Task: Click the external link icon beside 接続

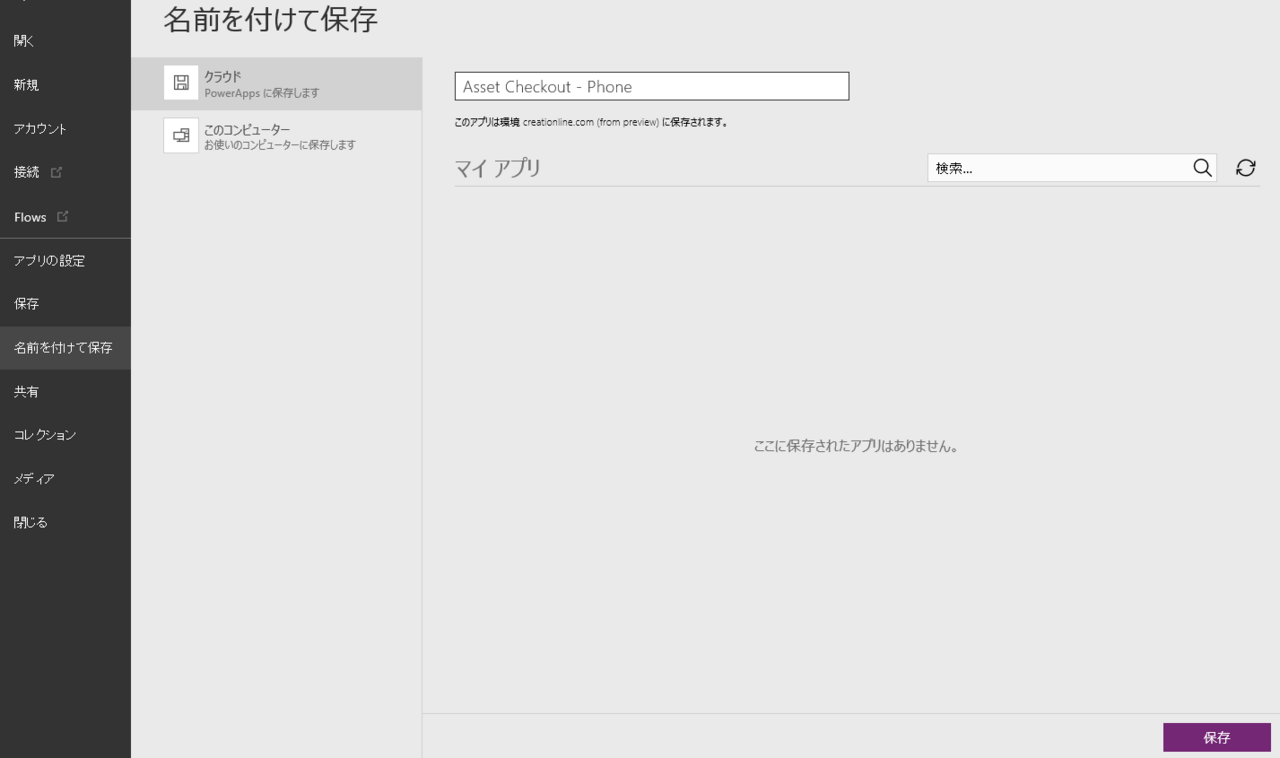Action: [56, 172]
